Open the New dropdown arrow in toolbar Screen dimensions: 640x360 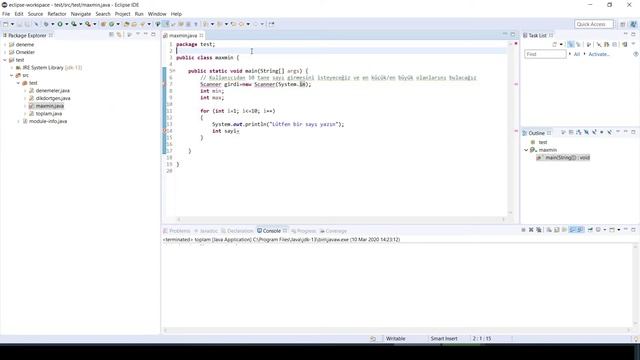(x=12, y=24)
